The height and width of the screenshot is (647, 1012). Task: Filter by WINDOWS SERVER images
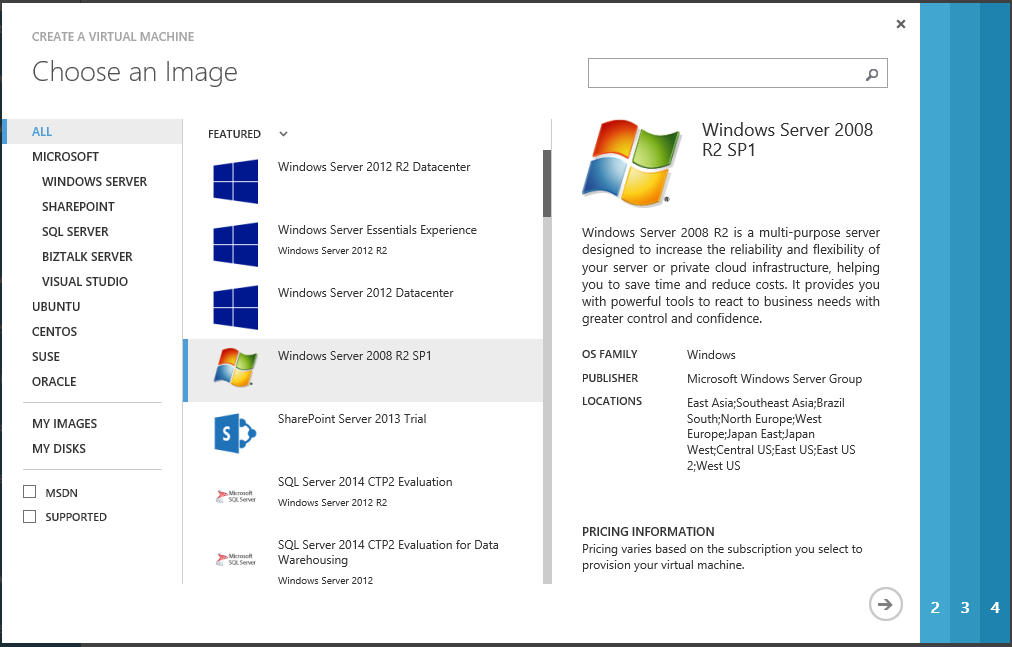pyautogui.click(x=94, y=182)
